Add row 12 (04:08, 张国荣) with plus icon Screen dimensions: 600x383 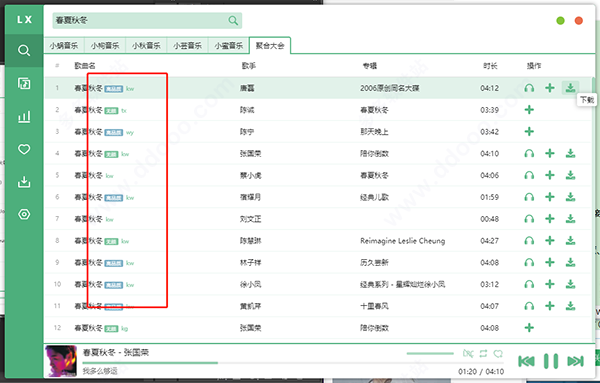529,328
